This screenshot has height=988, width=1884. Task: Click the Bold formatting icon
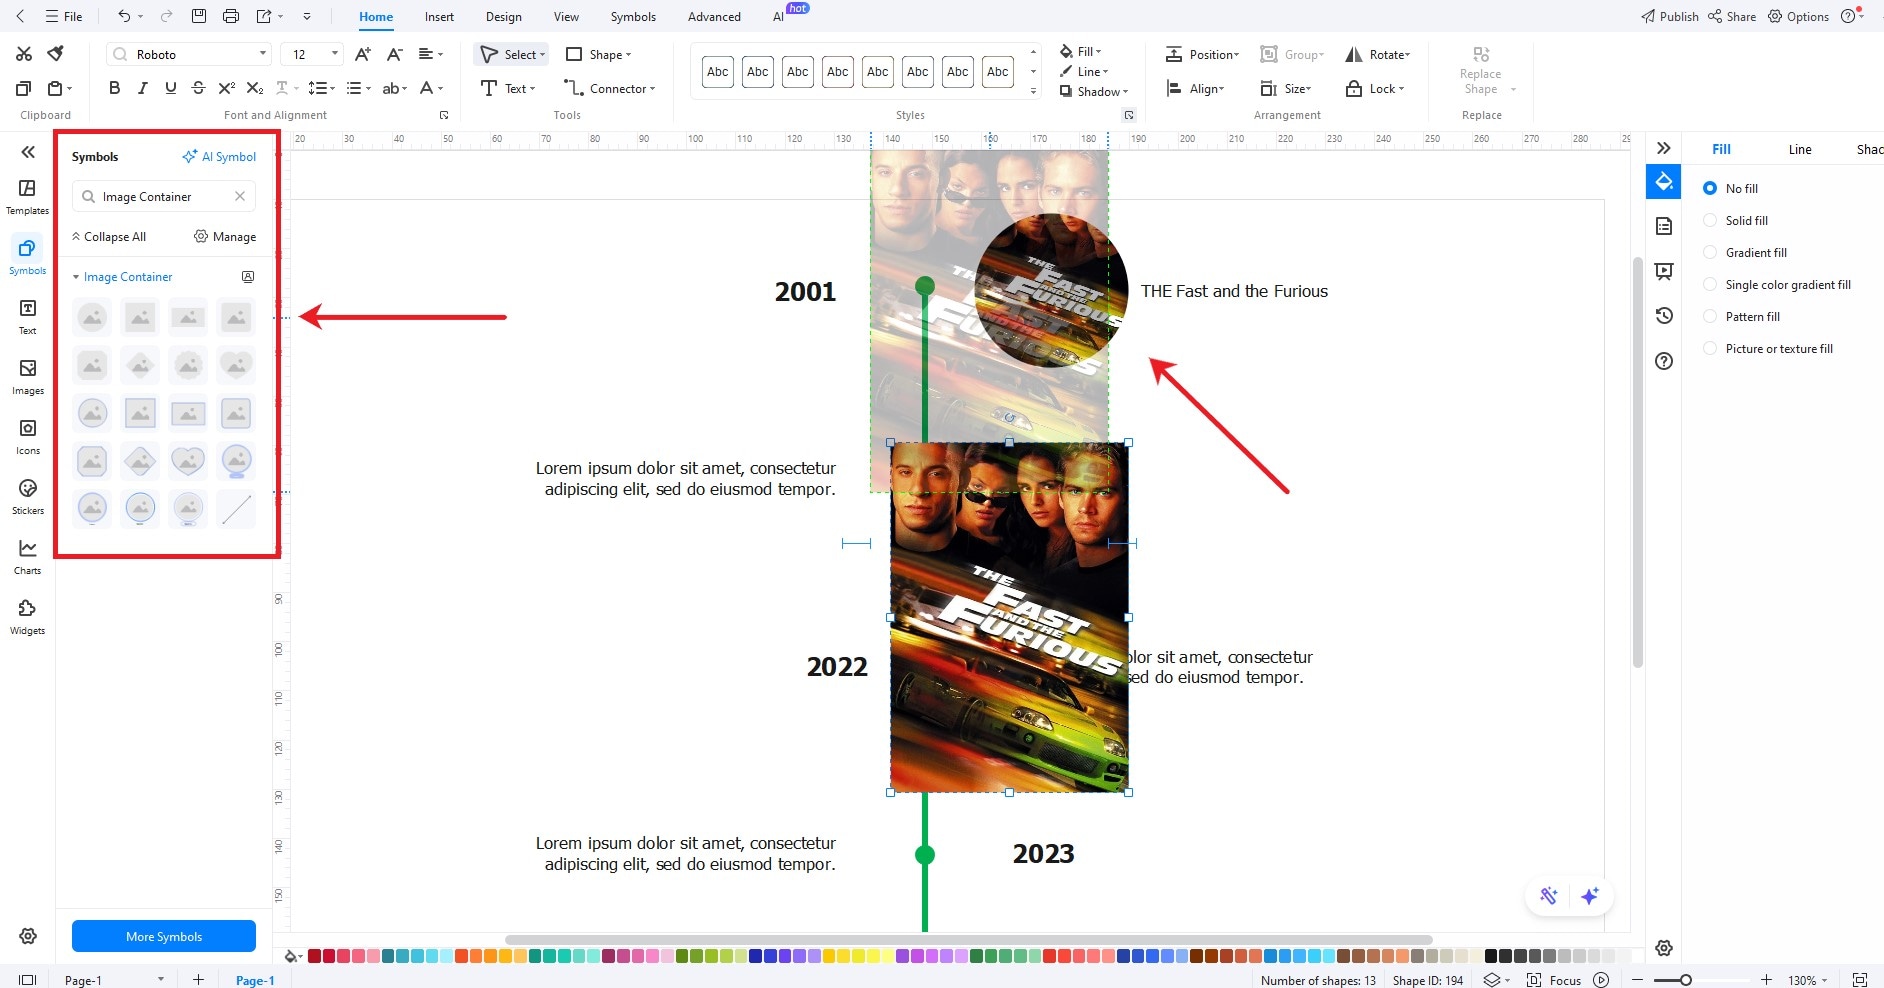115,88
